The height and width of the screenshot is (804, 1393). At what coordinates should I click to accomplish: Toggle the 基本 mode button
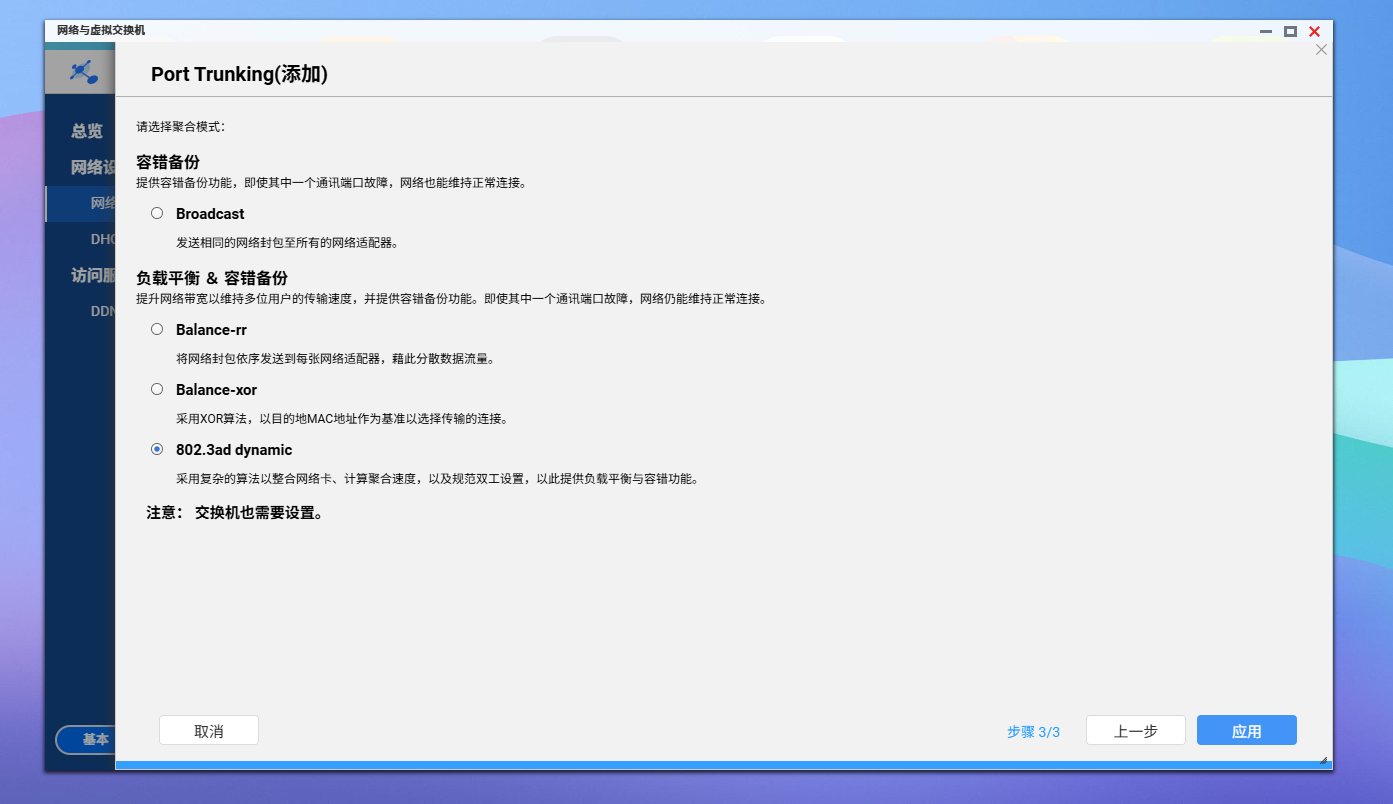(88, 740)
